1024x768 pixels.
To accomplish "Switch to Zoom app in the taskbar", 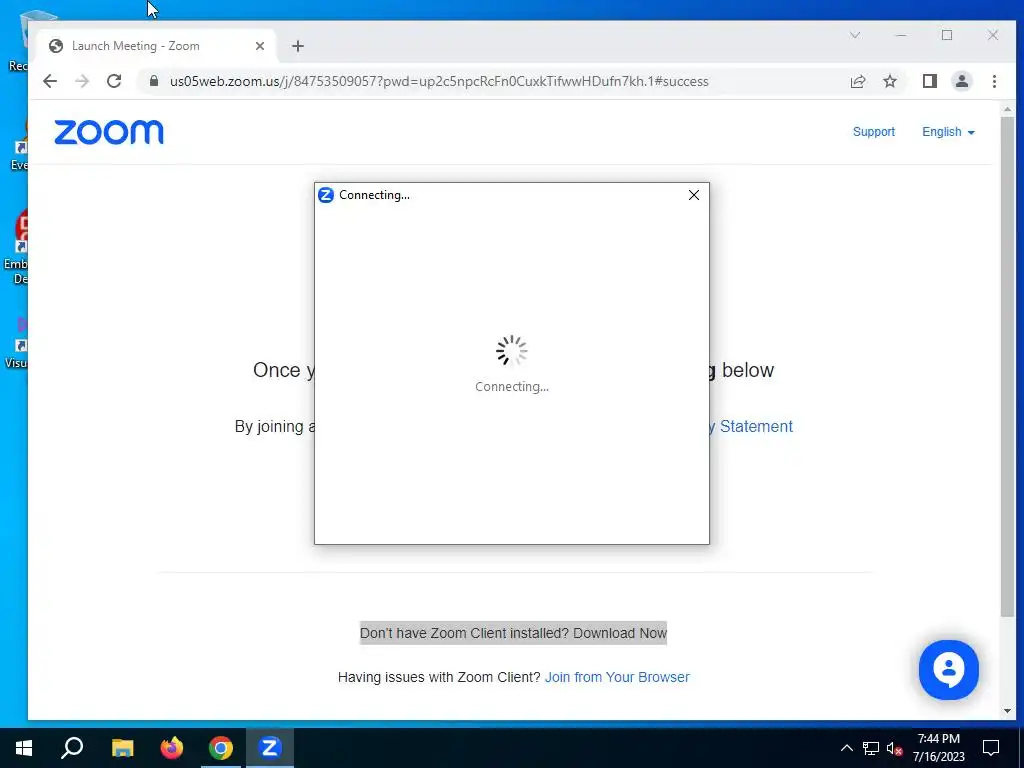I will [270, 748].
